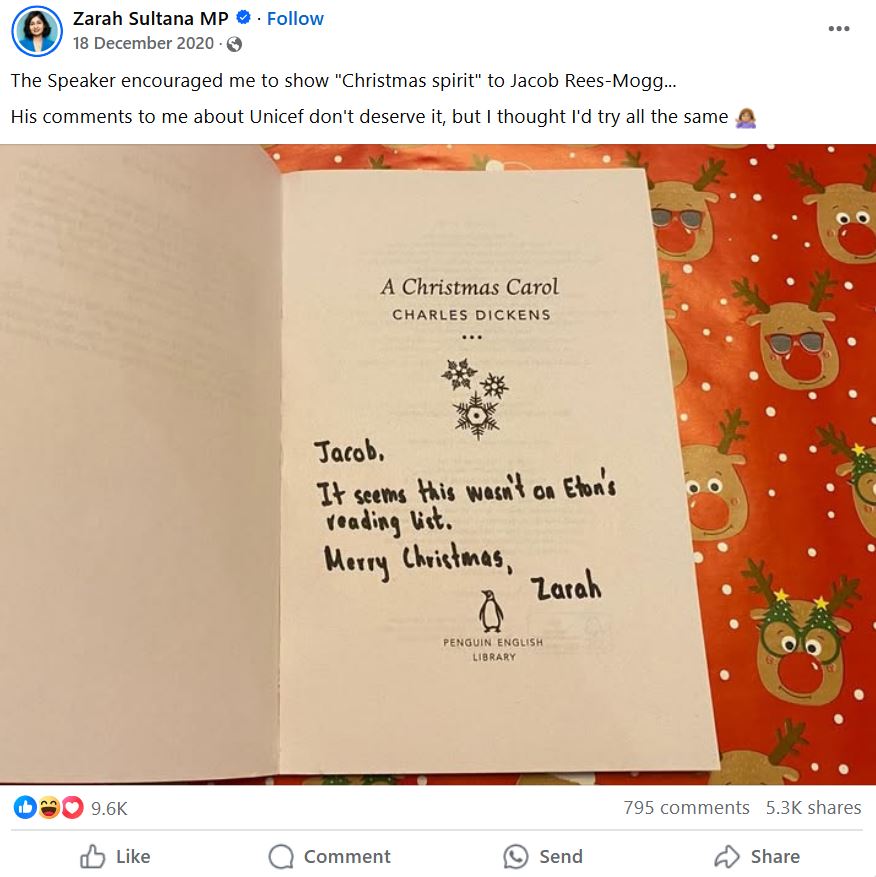Click the post text mentioning Jacob Rees-Mogg
The height and width of the screenshot is (877, 876).
pos(343,81)
